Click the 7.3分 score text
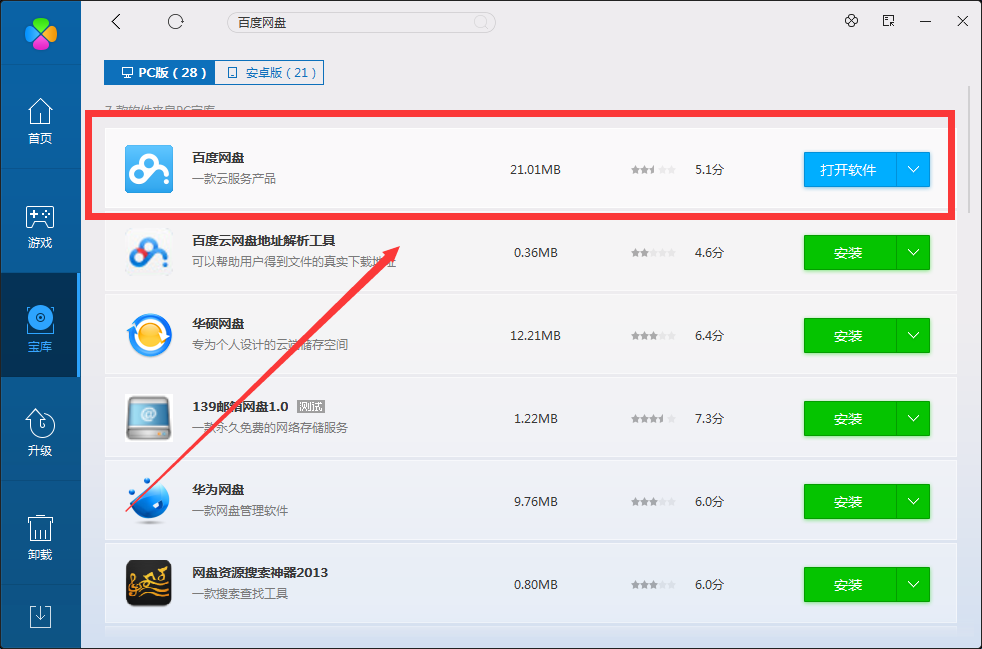The width and height of the screenshot is (982, 649). click(709, 418)
